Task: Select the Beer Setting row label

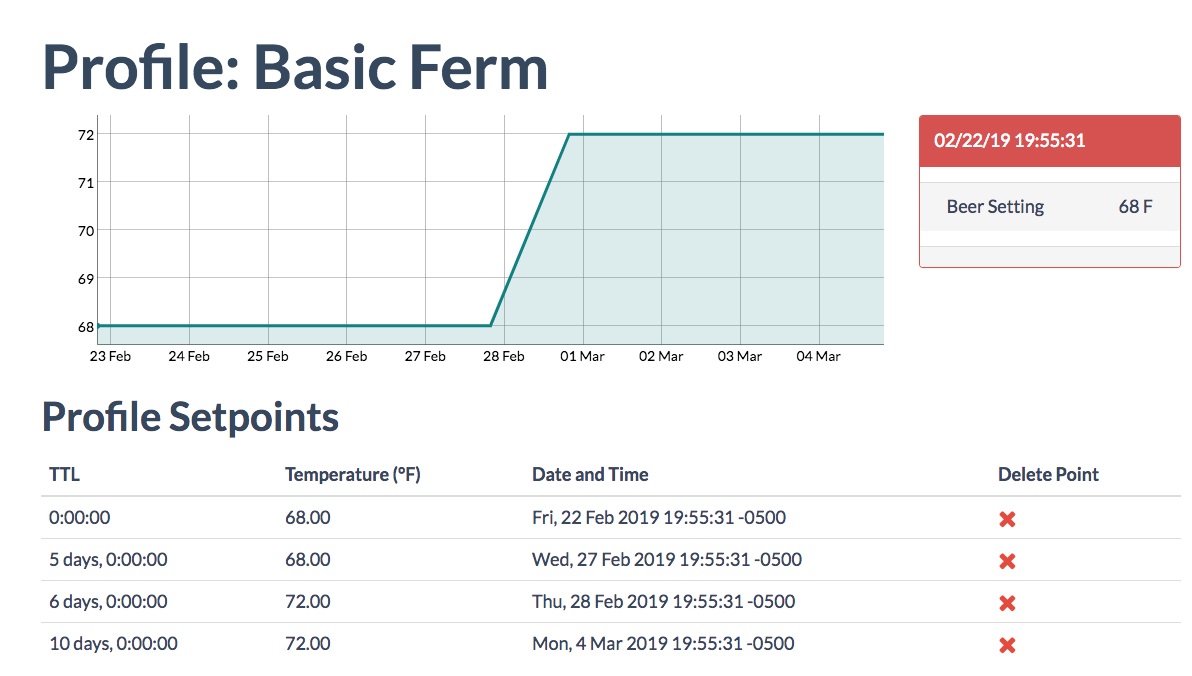Action: pyautogui.click(x=995, y=207)
